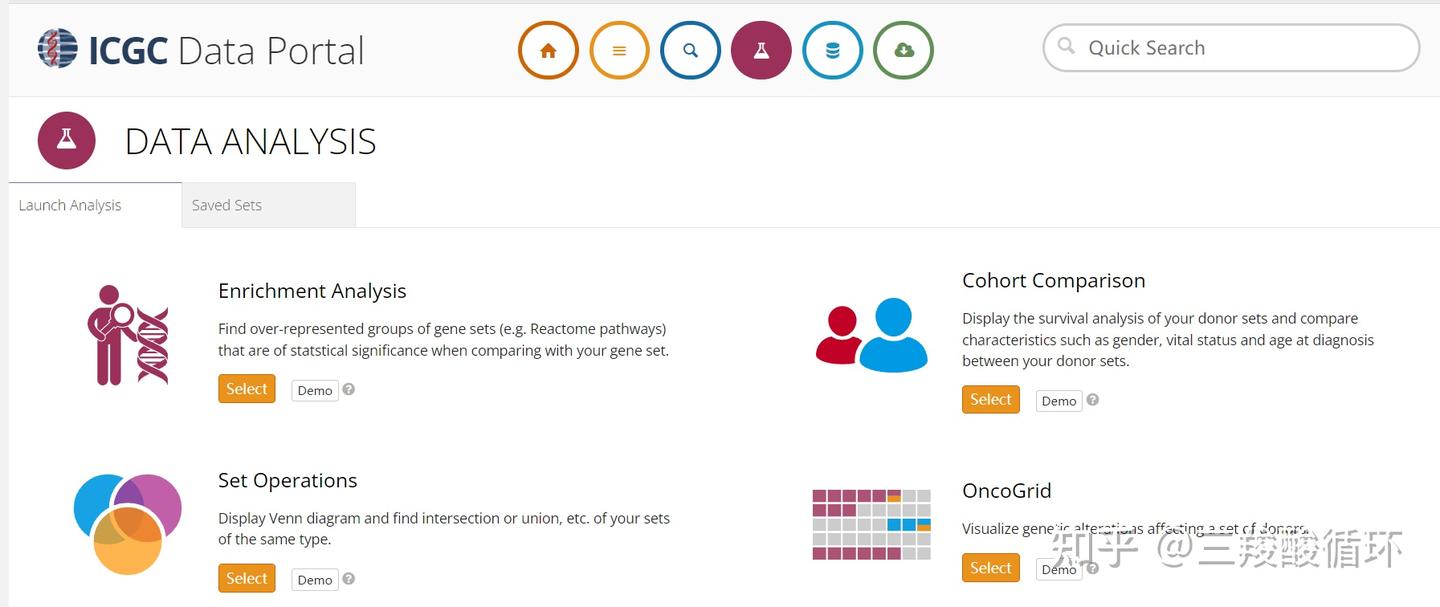
Task: Launch the Cohort Comparison Demo
Action: [1059, 401]
